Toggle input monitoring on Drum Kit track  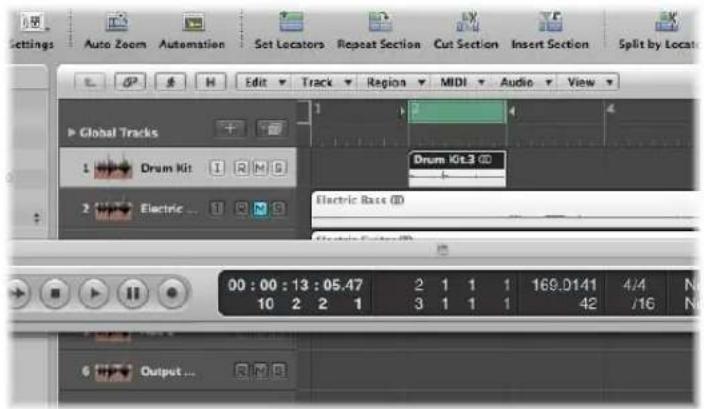(217, 168)
